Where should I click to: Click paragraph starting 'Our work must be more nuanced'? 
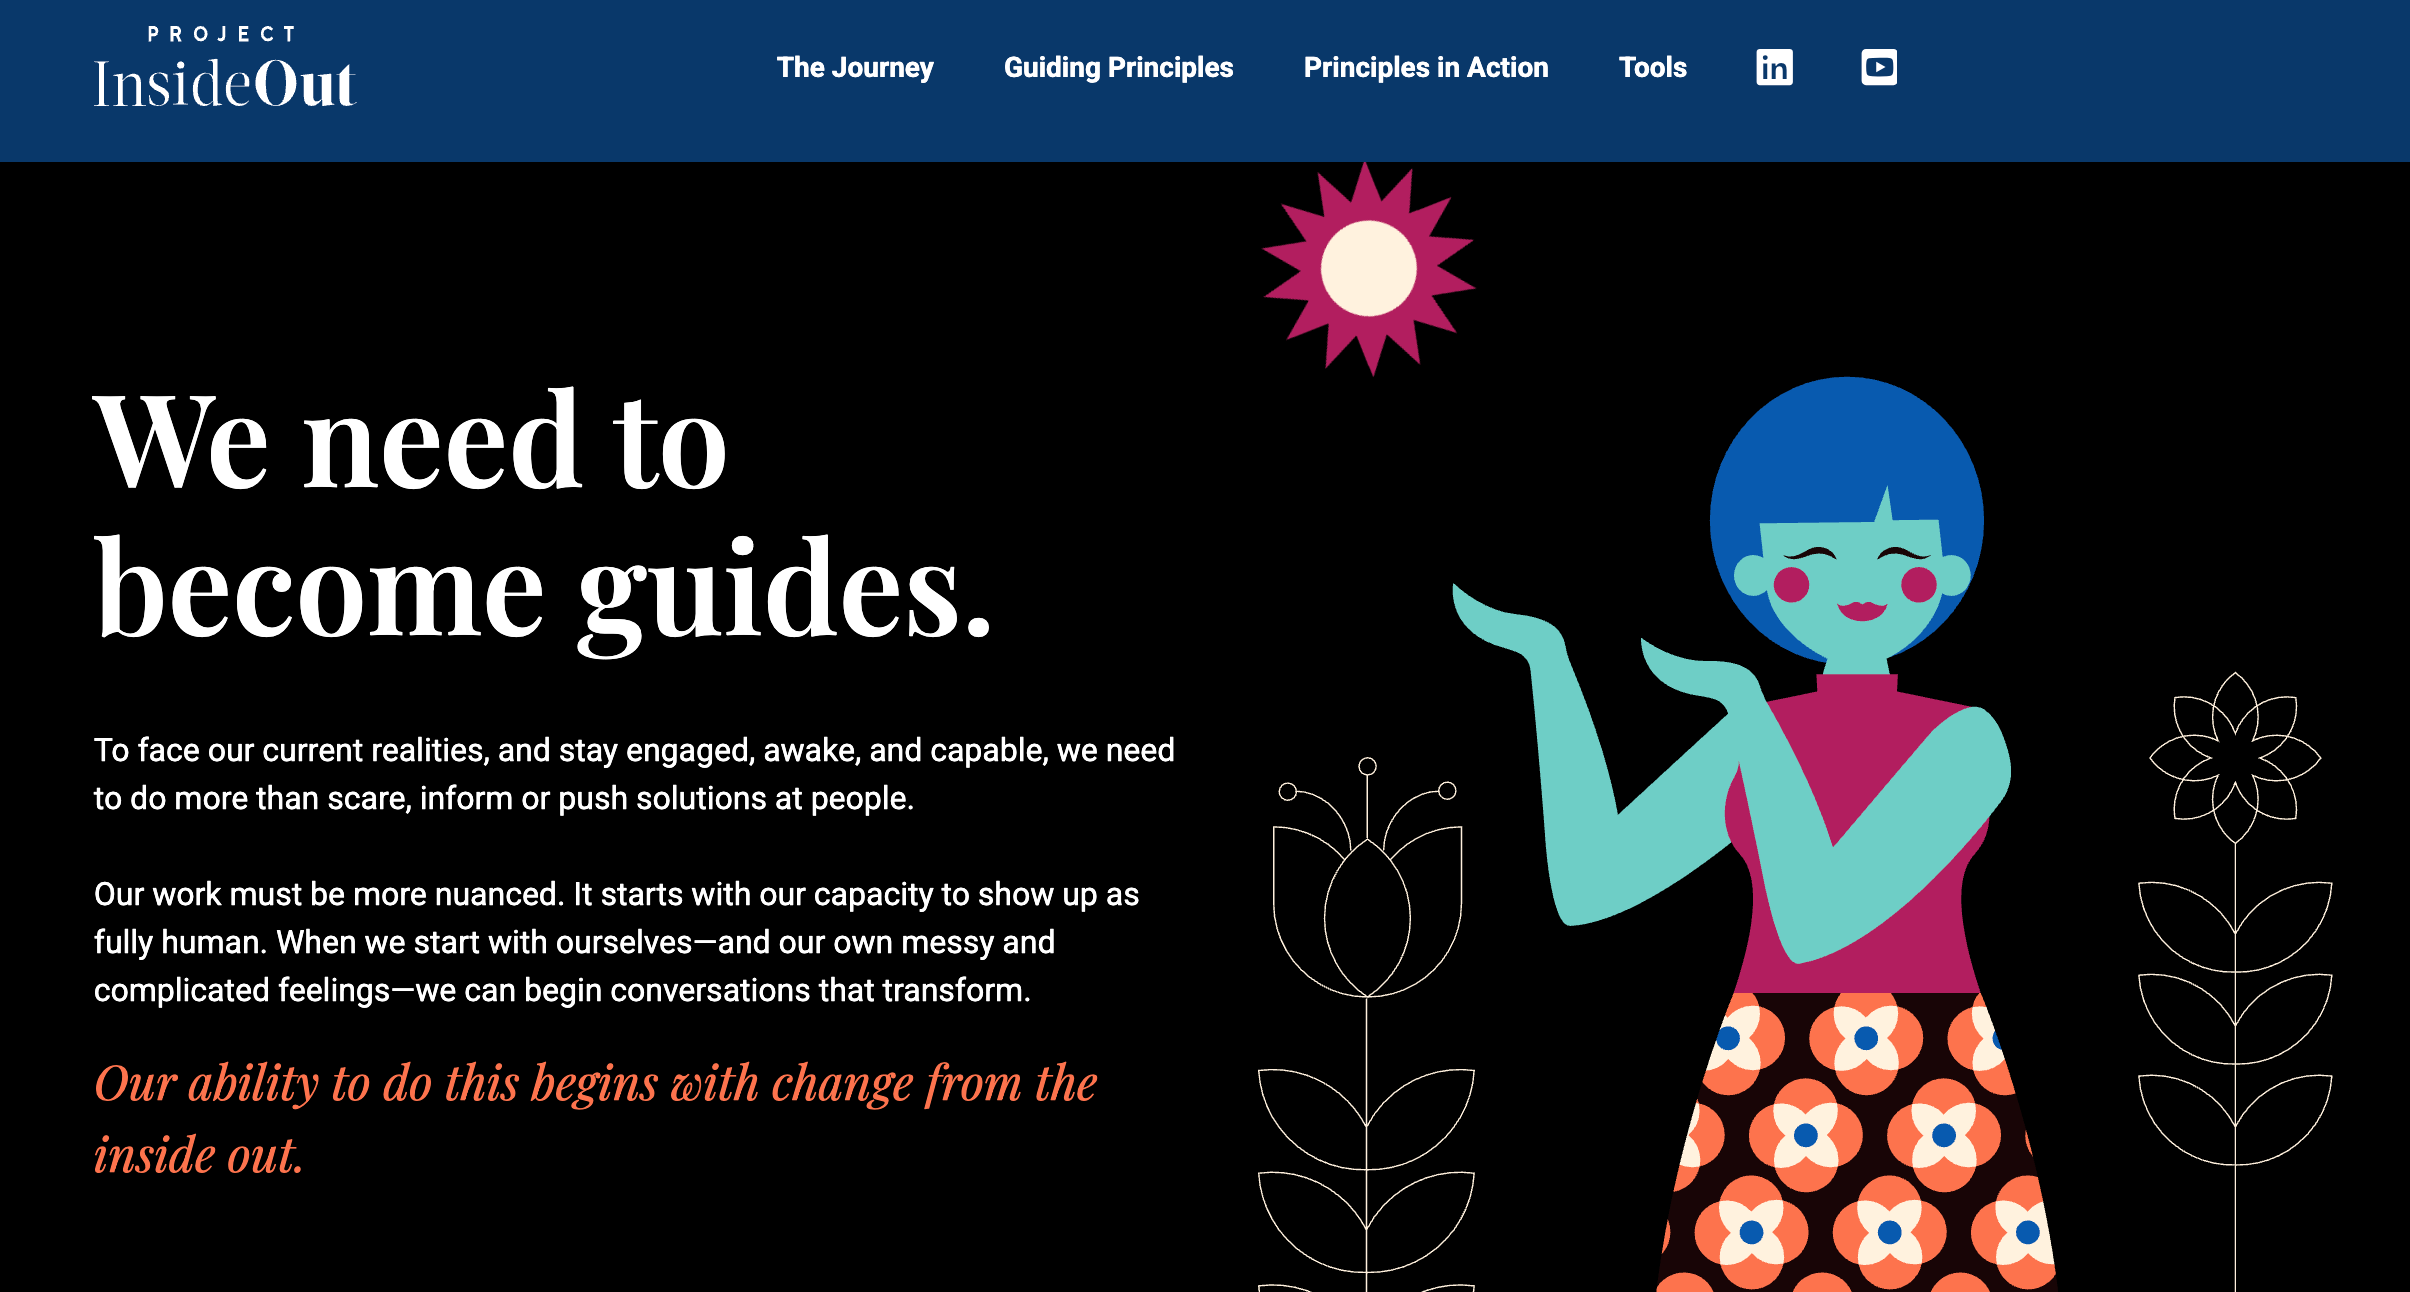click(x=616, y=942)
